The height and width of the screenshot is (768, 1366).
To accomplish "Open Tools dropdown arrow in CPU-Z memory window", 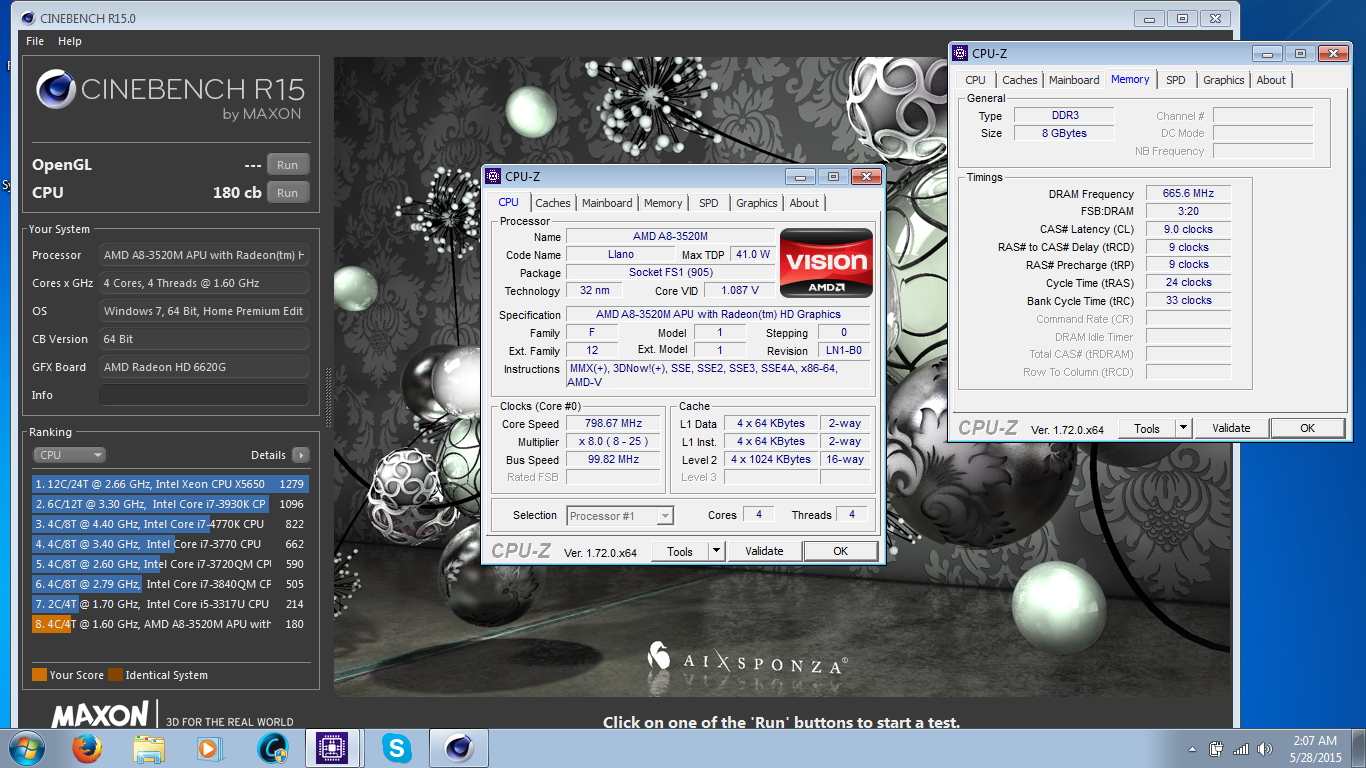I will 1183,428.
